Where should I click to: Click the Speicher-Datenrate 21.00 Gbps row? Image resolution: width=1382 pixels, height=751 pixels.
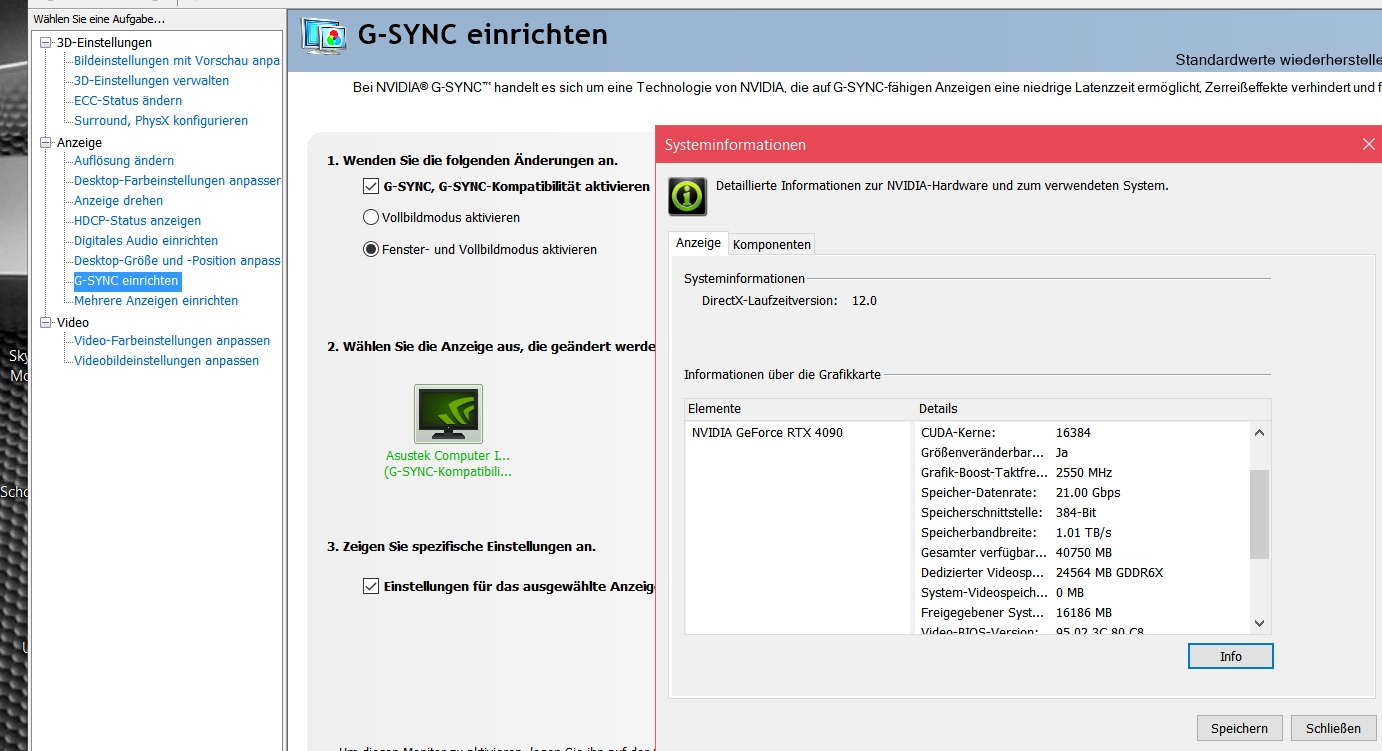[x=1083, y=493]
